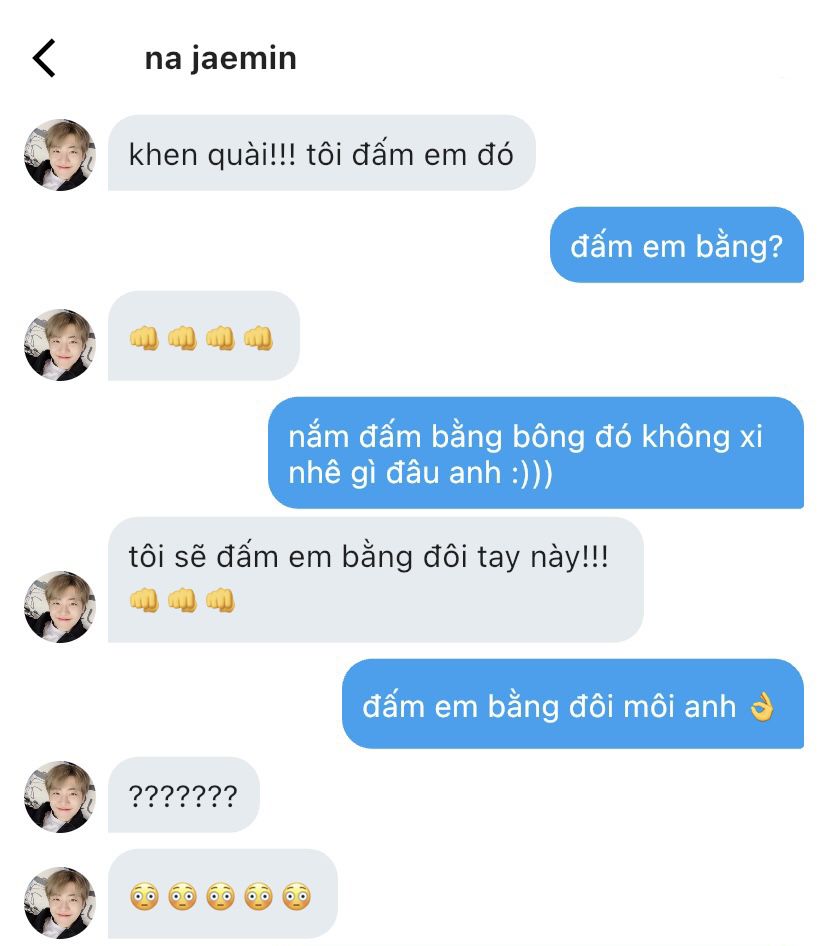Open na jaemin's chat profile header
Image resolution: width=826 pixels, height=946 pixels.
click(220, 58)
